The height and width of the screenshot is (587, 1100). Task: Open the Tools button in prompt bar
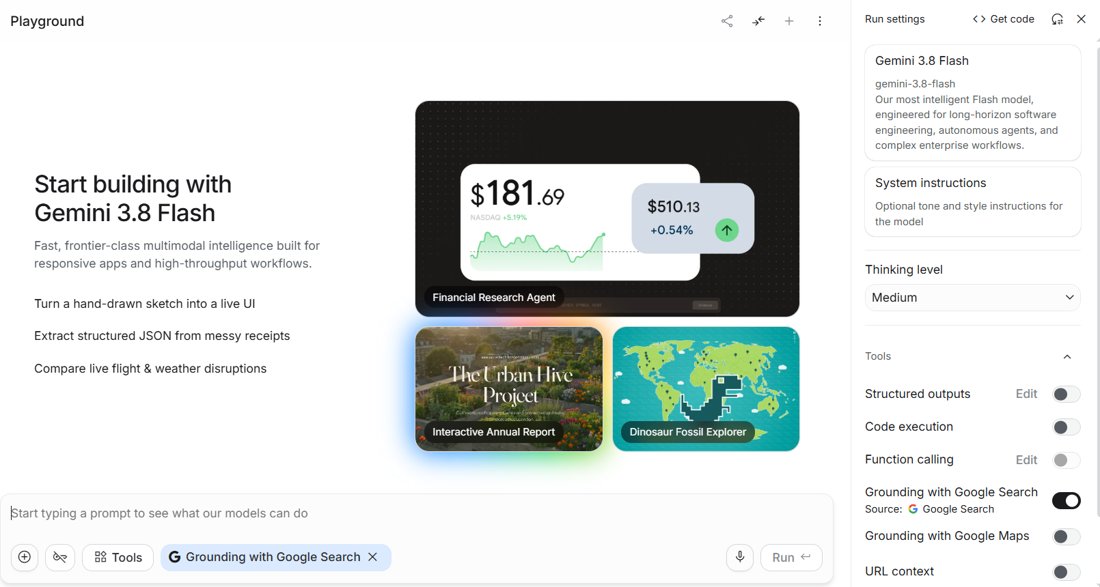point(118,557)
